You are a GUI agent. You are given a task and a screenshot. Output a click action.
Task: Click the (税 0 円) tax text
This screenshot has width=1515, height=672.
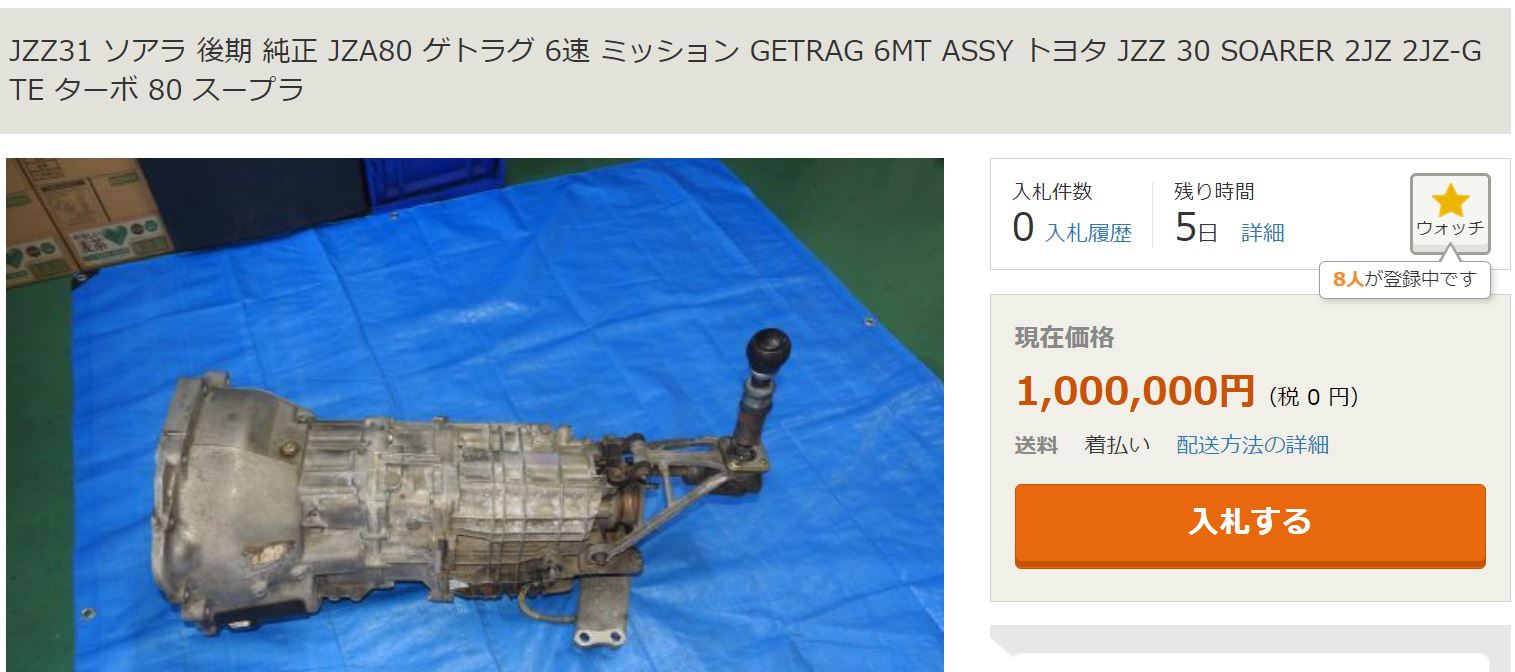[1314, 397]
